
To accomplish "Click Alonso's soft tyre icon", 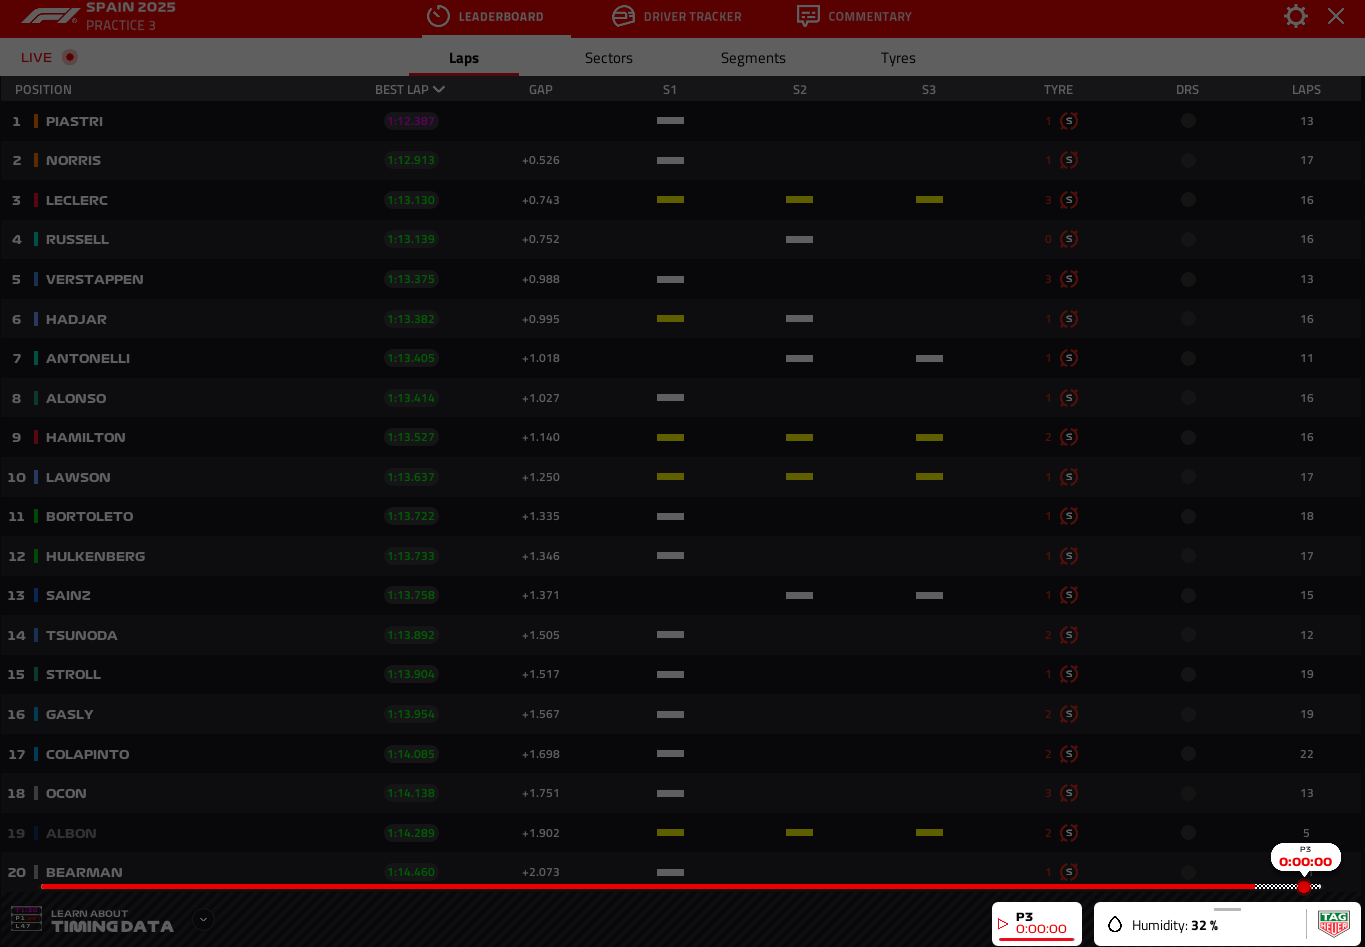I will tap(1069, 398).
